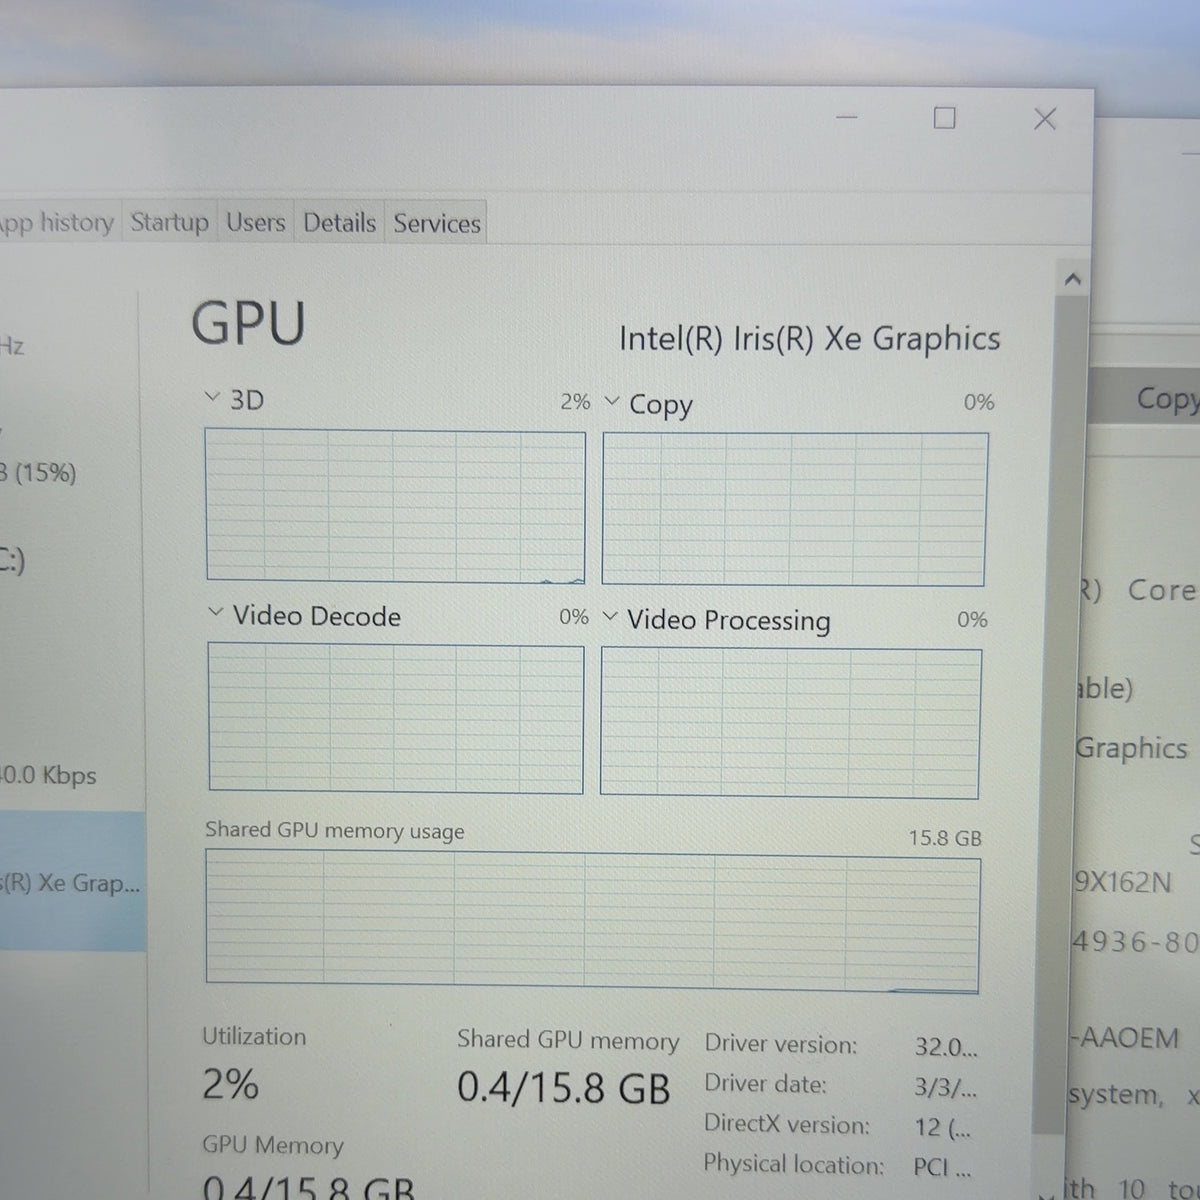Click the -AAOEM text in the background window
The width and height of the screenshot is (1200, 1200).
1124,1037
